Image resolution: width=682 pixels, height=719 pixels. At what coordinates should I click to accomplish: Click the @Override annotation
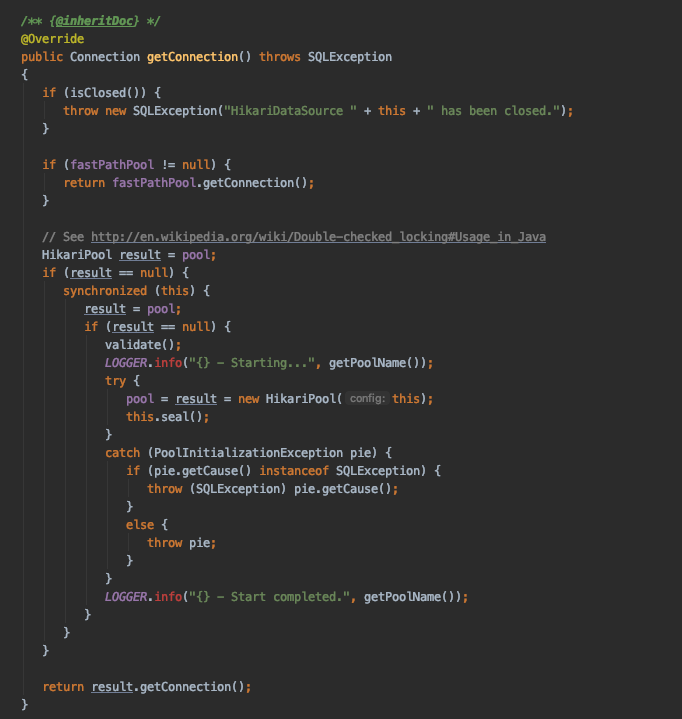click(52, 39)
